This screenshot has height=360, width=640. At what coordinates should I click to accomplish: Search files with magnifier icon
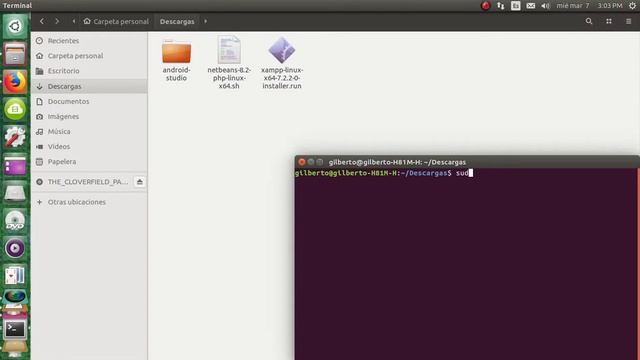pos(589,21)
